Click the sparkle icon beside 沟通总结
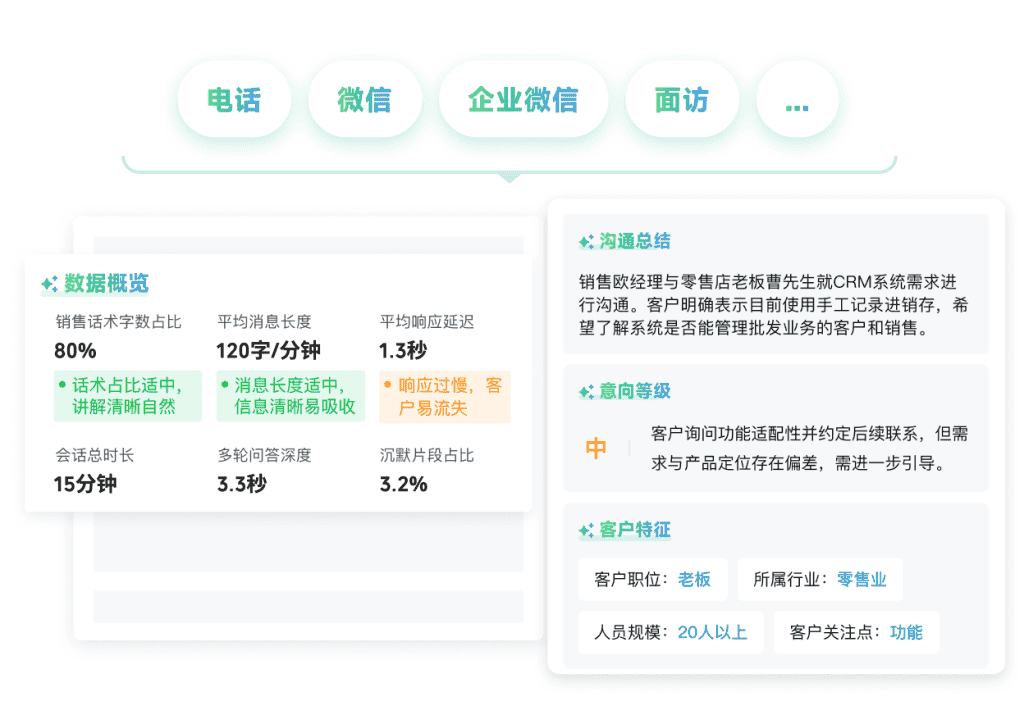This screenshot has width=1024, height=715. click(586, 242)
